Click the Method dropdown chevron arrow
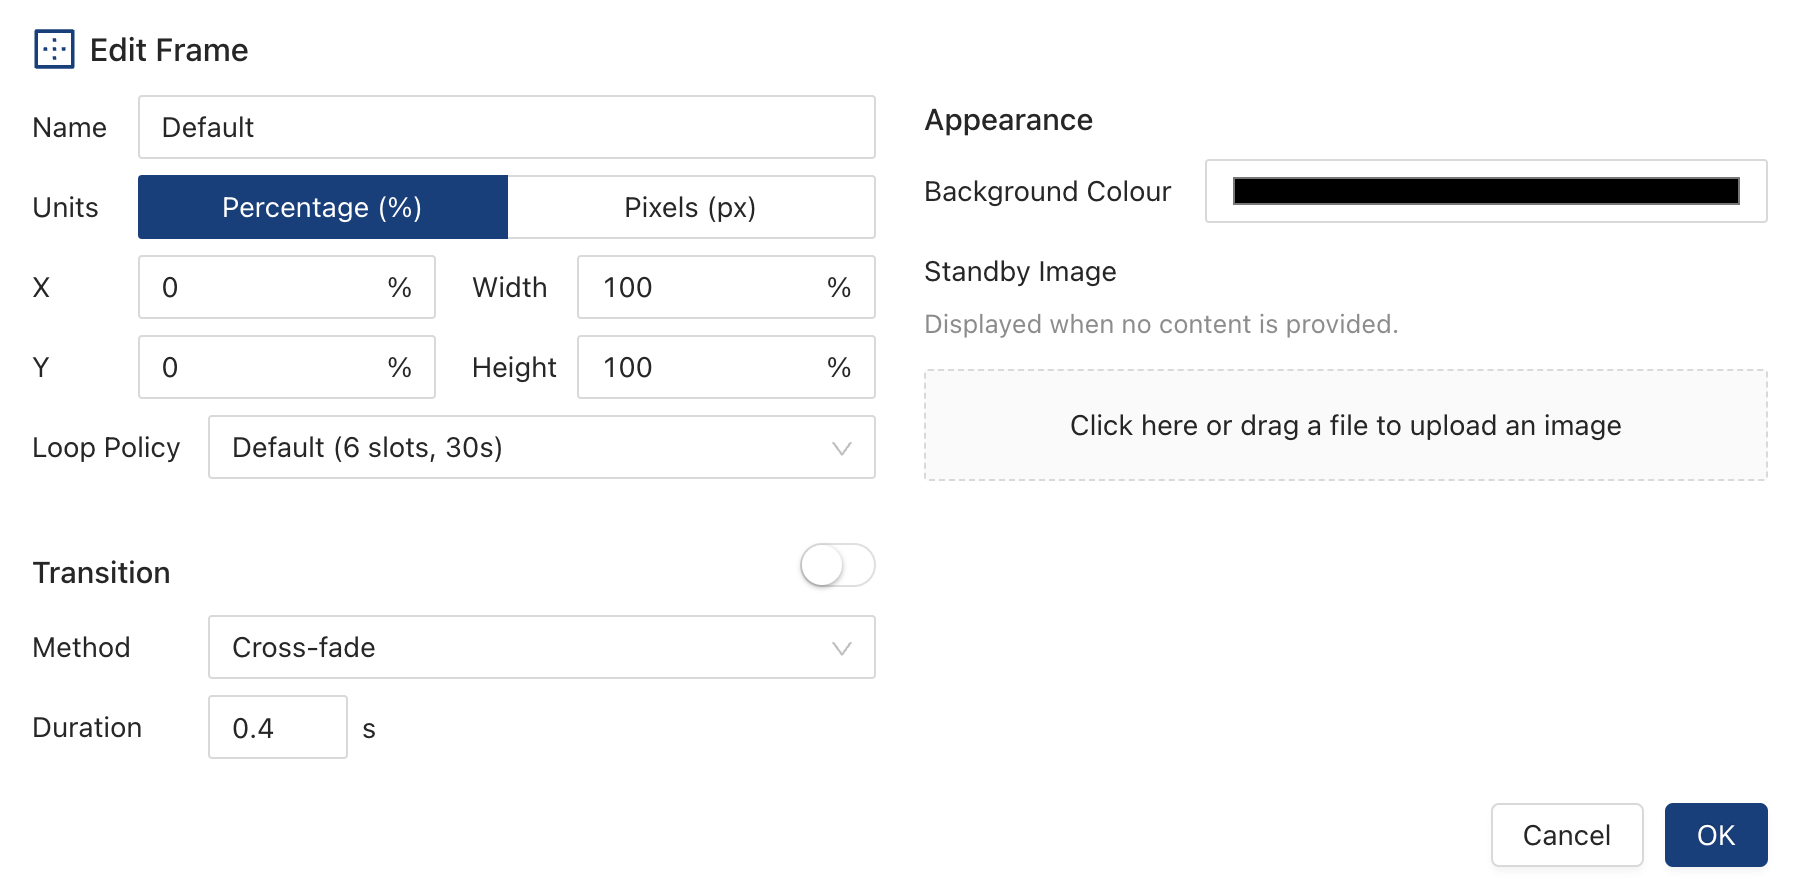Viewport: 1800px width, 890px height. [841, 648]
